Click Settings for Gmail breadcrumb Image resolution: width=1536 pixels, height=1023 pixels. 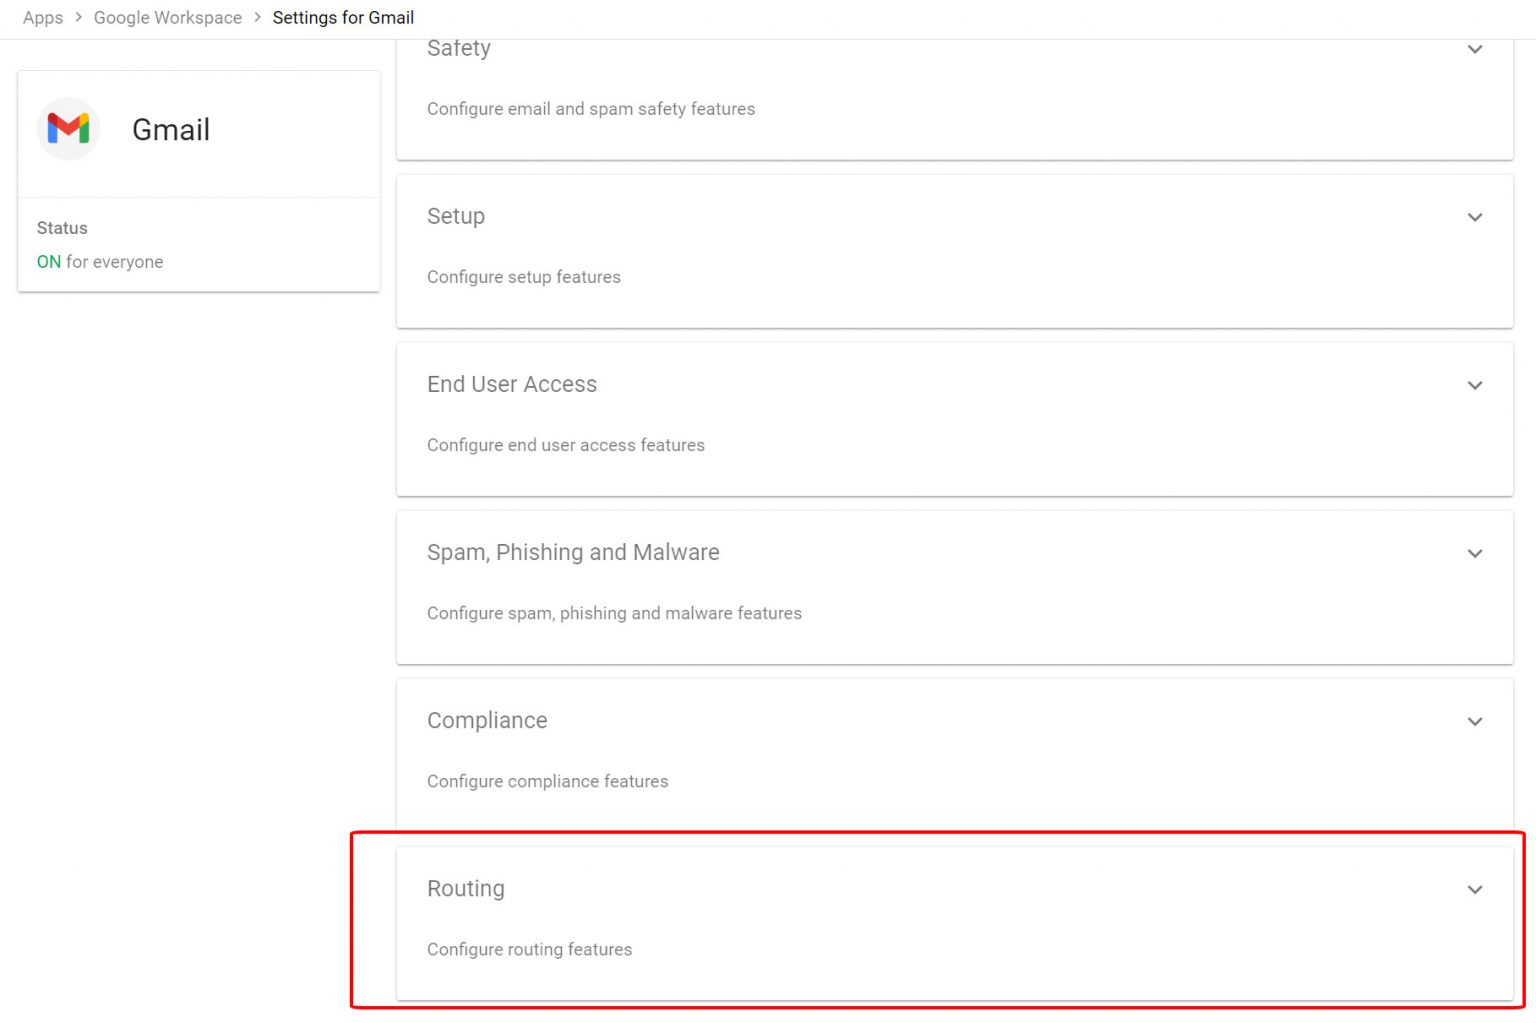(343, 18)
